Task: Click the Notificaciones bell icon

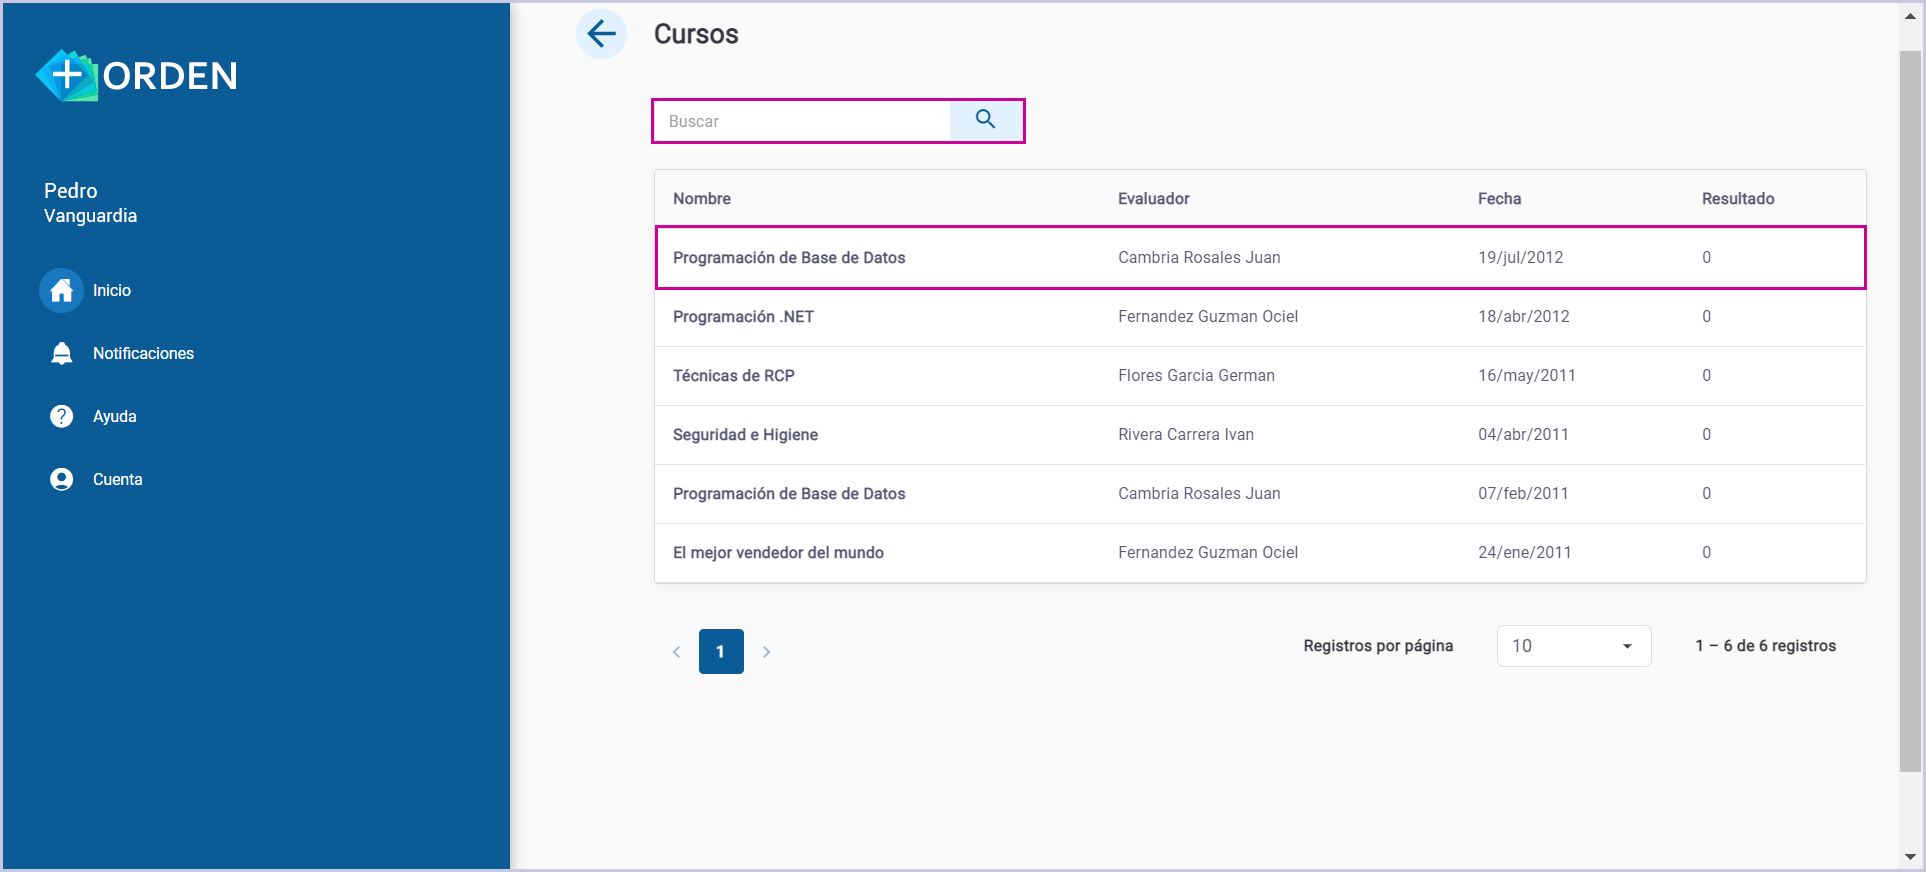Action: coord(61,353)
